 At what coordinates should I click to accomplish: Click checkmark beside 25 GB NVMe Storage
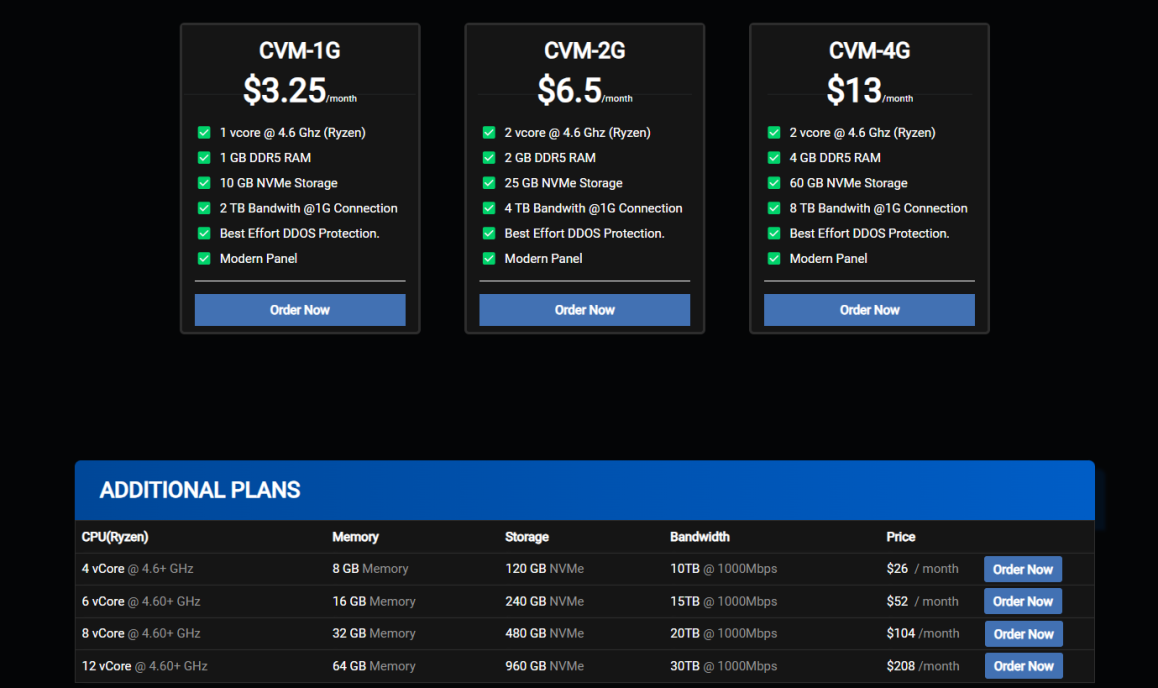pos(489,183)
